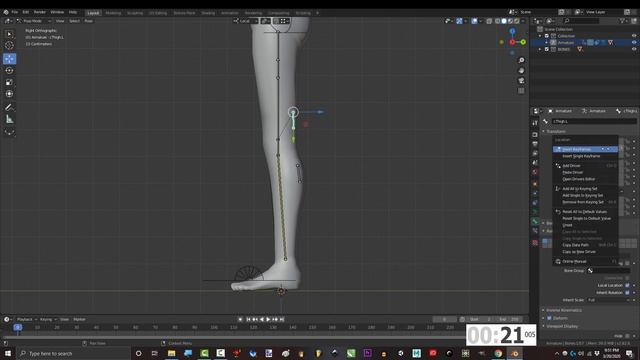Click the viewport zoom magnifier icon
The width and height of the screenshot is (640, 360).
(521, 60)
